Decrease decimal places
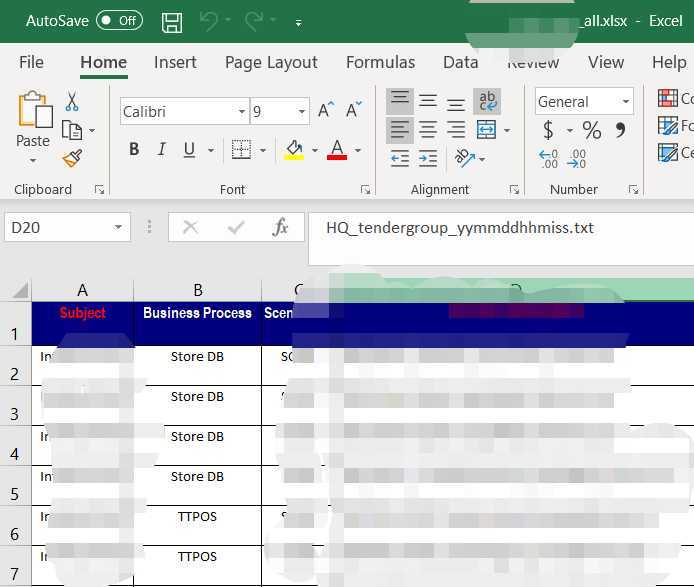This screenshot has width=694, height=587. coord(578,158)
